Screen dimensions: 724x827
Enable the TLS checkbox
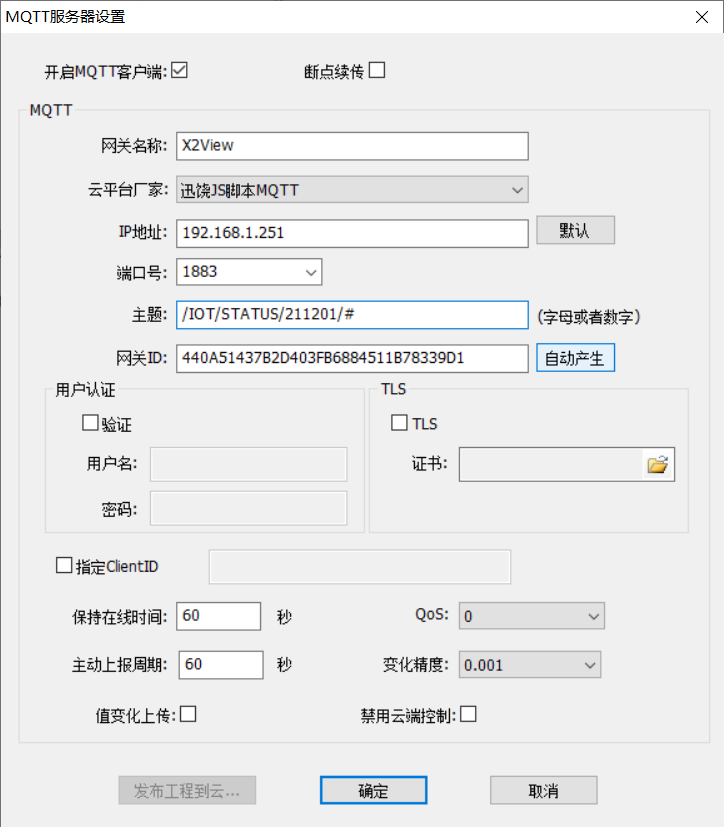[399, 422]
